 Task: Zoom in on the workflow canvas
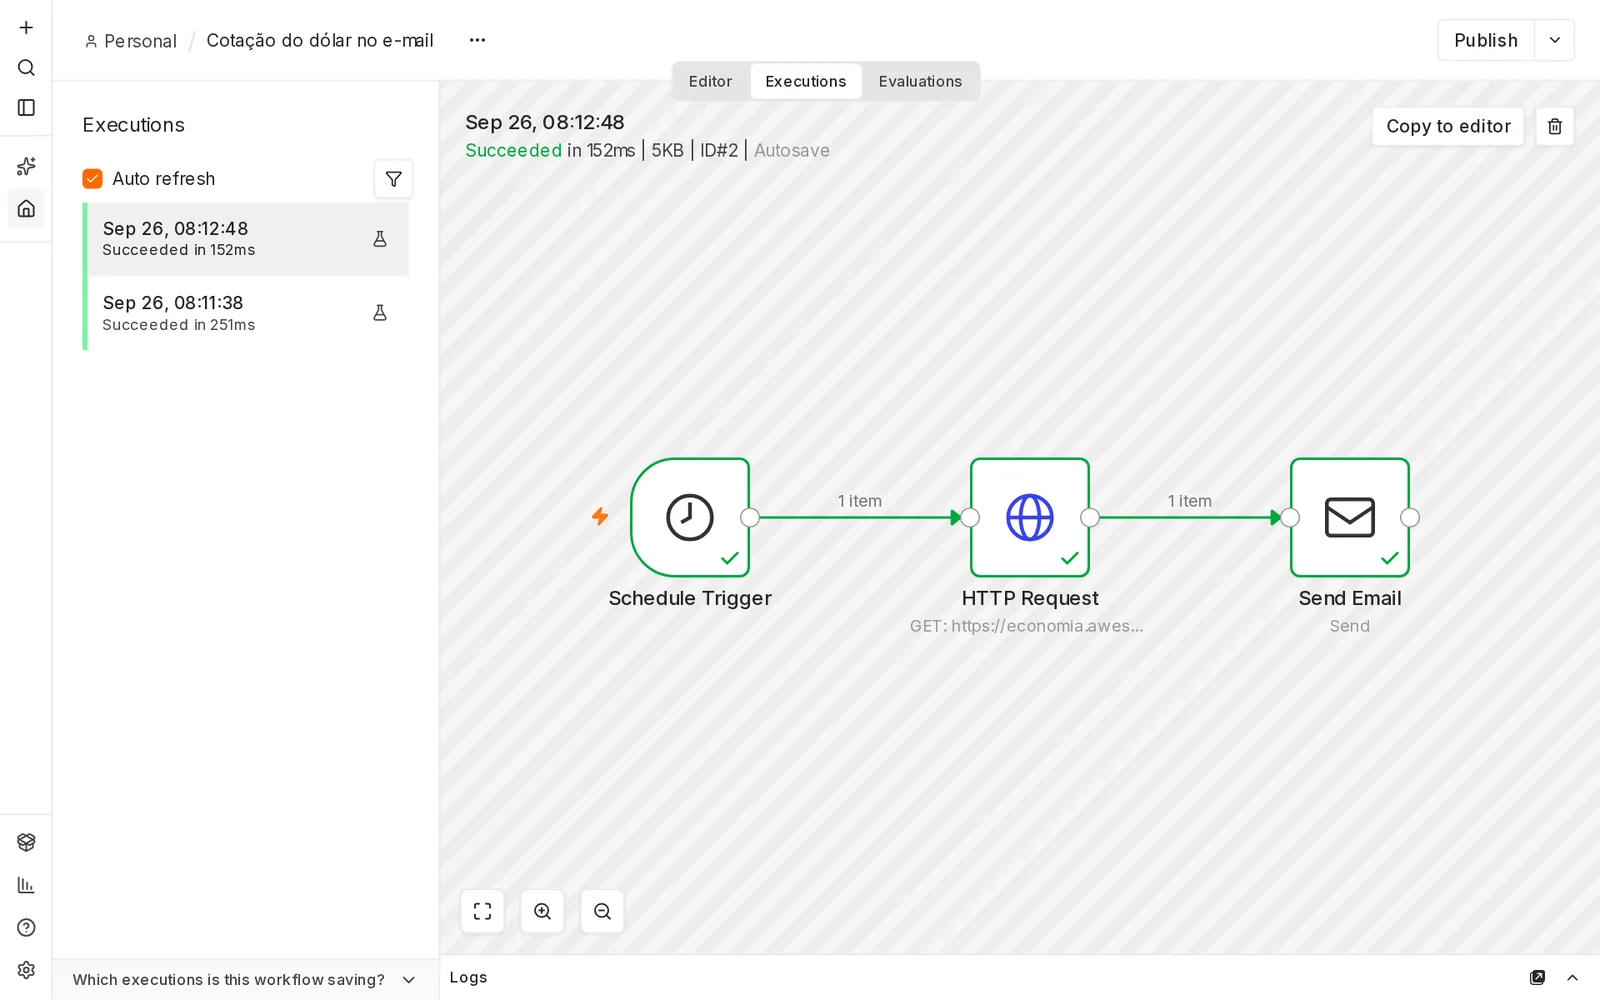542,911
